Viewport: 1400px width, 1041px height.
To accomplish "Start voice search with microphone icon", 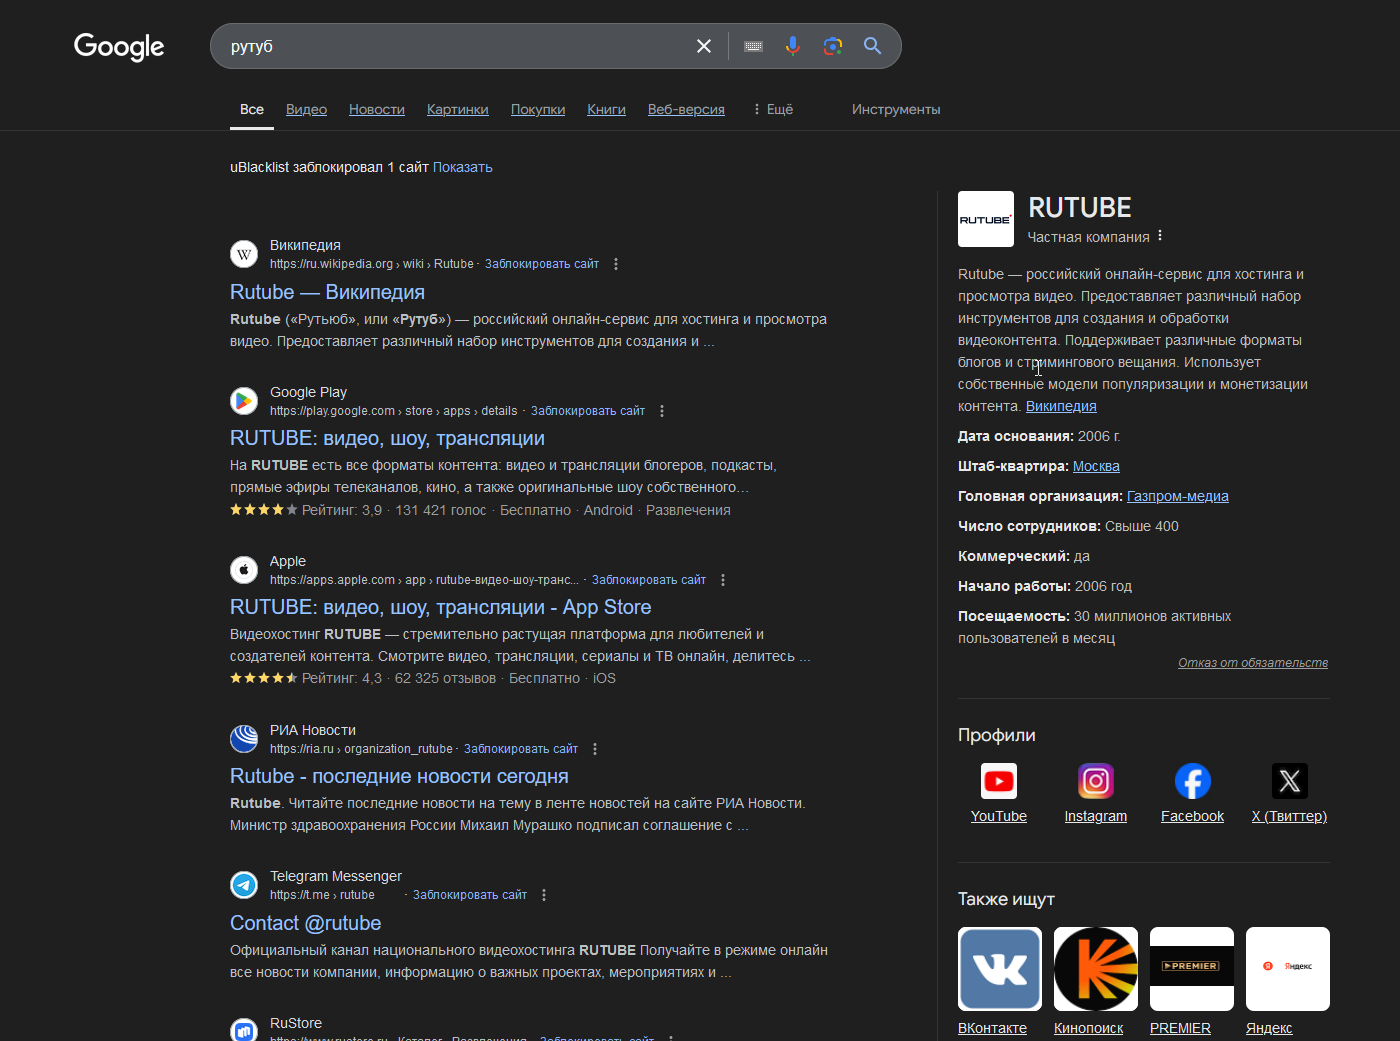I will pyautogui.click(x=793, y=46).
